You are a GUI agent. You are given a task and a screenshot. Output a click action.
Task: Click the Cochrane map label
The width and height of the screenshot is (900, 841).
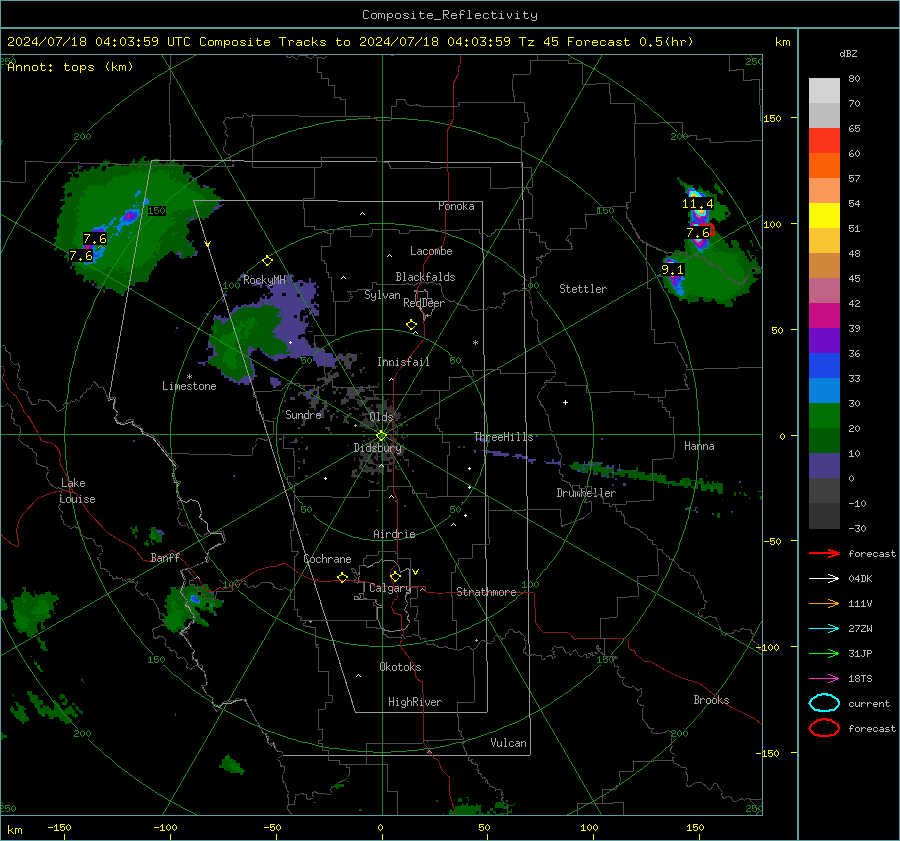click(x=327, y=559)
